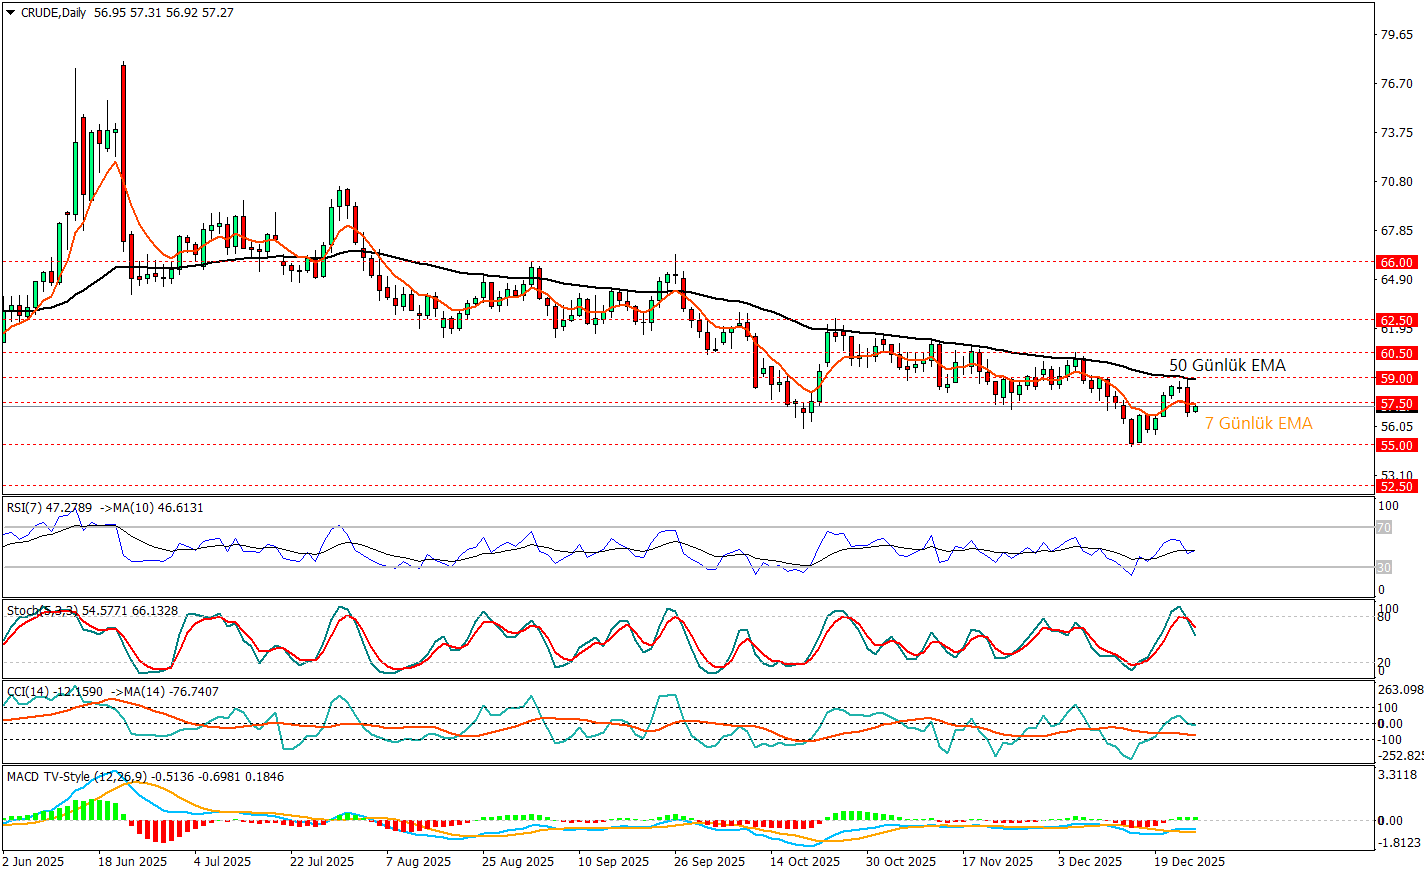Click the 14 Oct 2025 date marker
The image size is (1424, 874).
click(x=805, y=861)
